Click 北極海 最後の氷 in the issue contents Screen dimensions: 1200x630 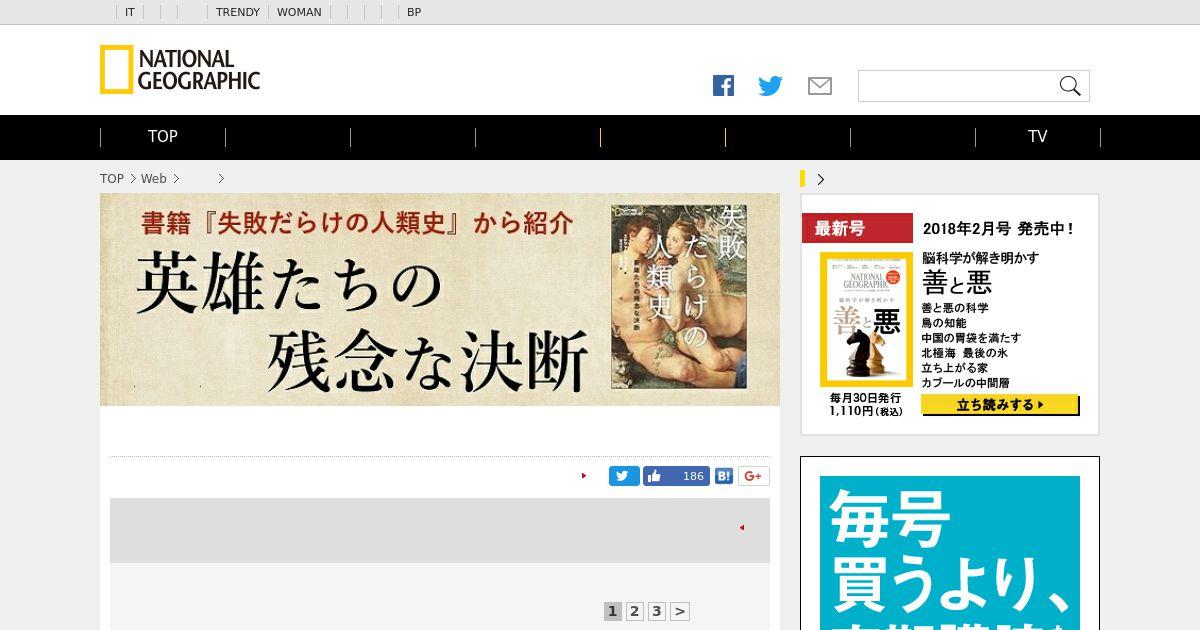964,353
